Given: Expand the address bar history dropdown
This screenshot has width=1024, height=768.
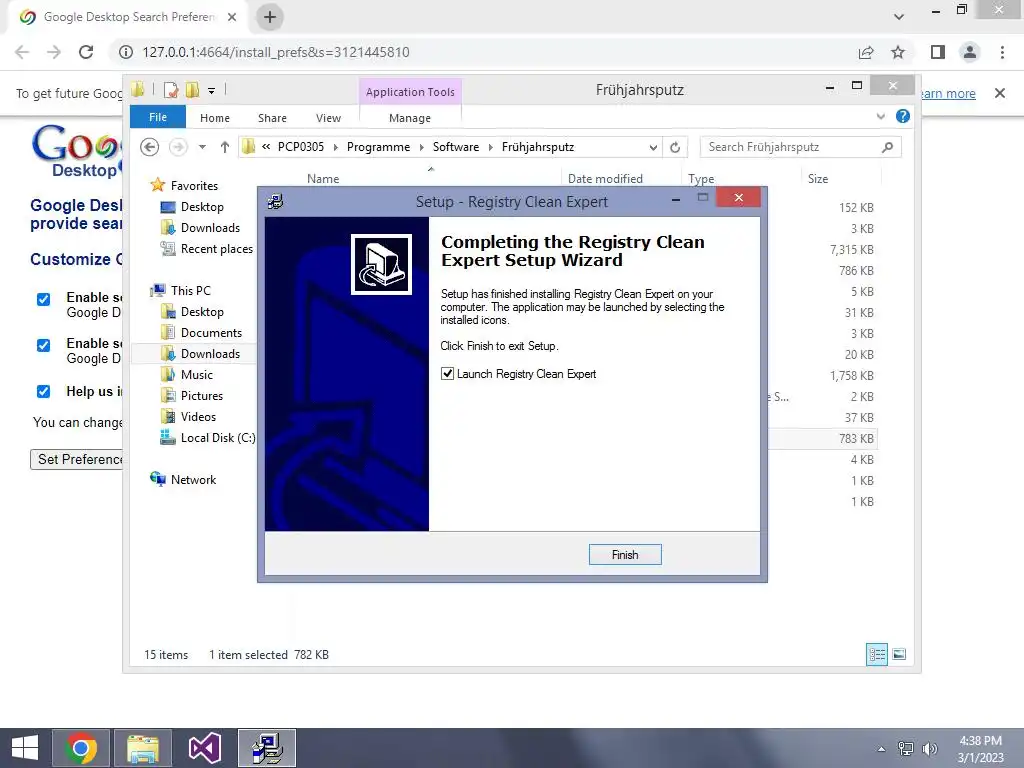Looking at the screenshot, I should click(653, 148).
